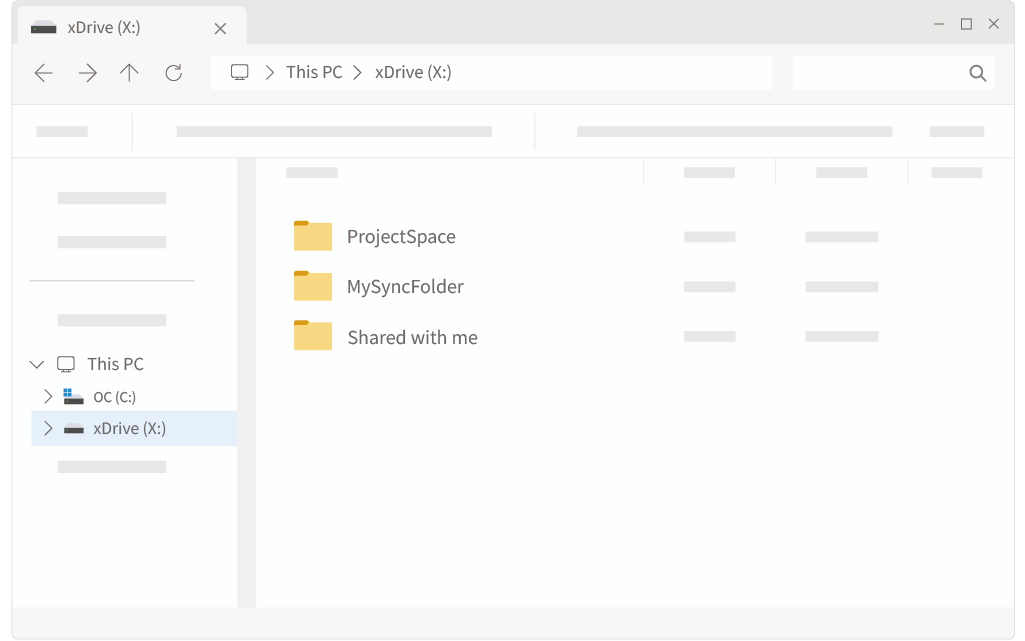Go forward with the right arrow
Viewport: 1025px width, 641px height.
[88, 73]
